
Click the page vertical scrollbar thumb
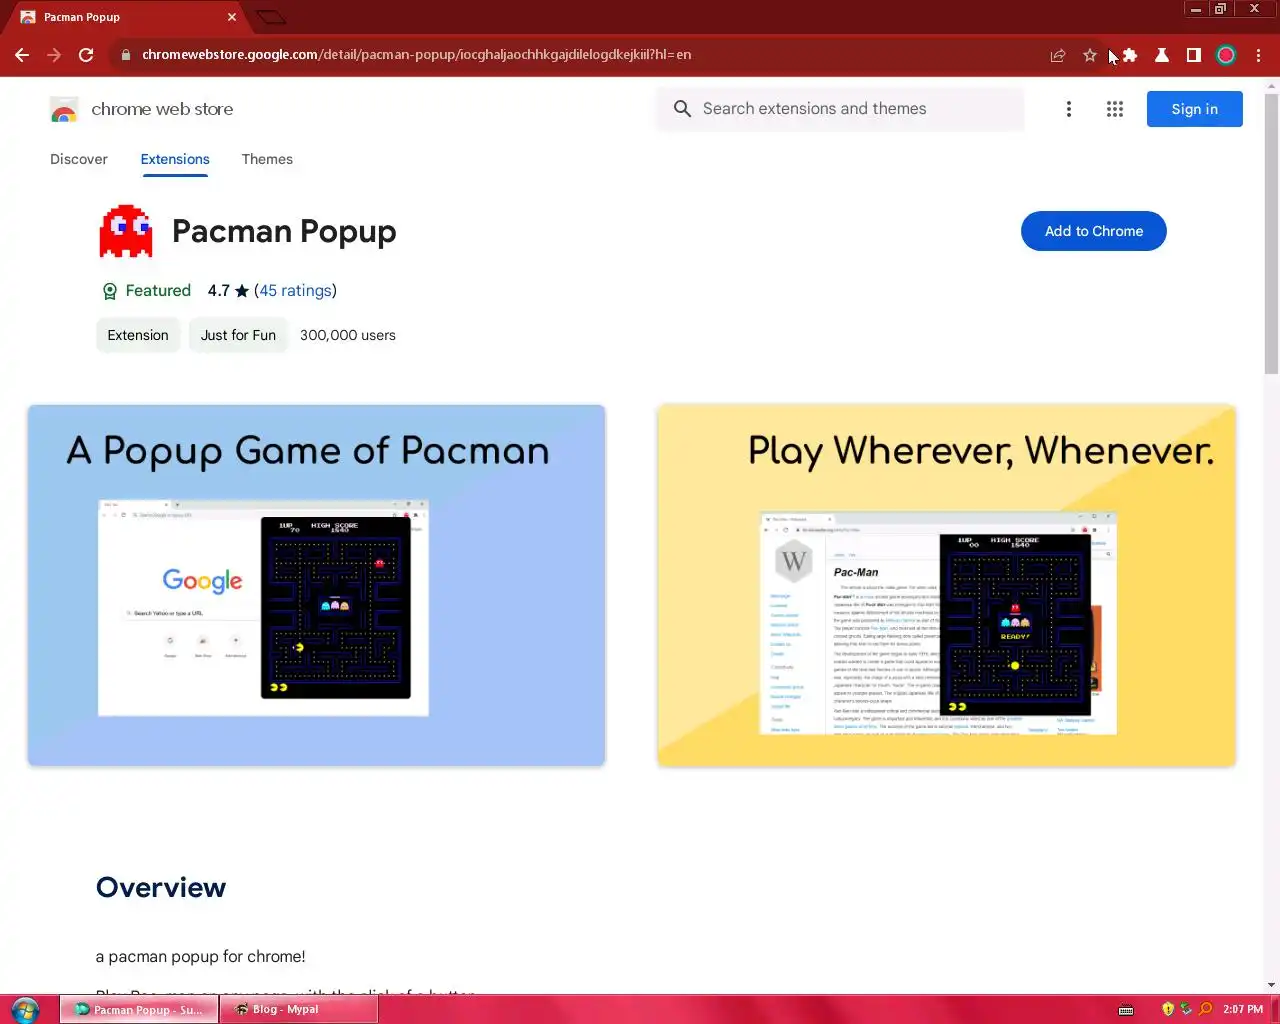point(1271,235)
